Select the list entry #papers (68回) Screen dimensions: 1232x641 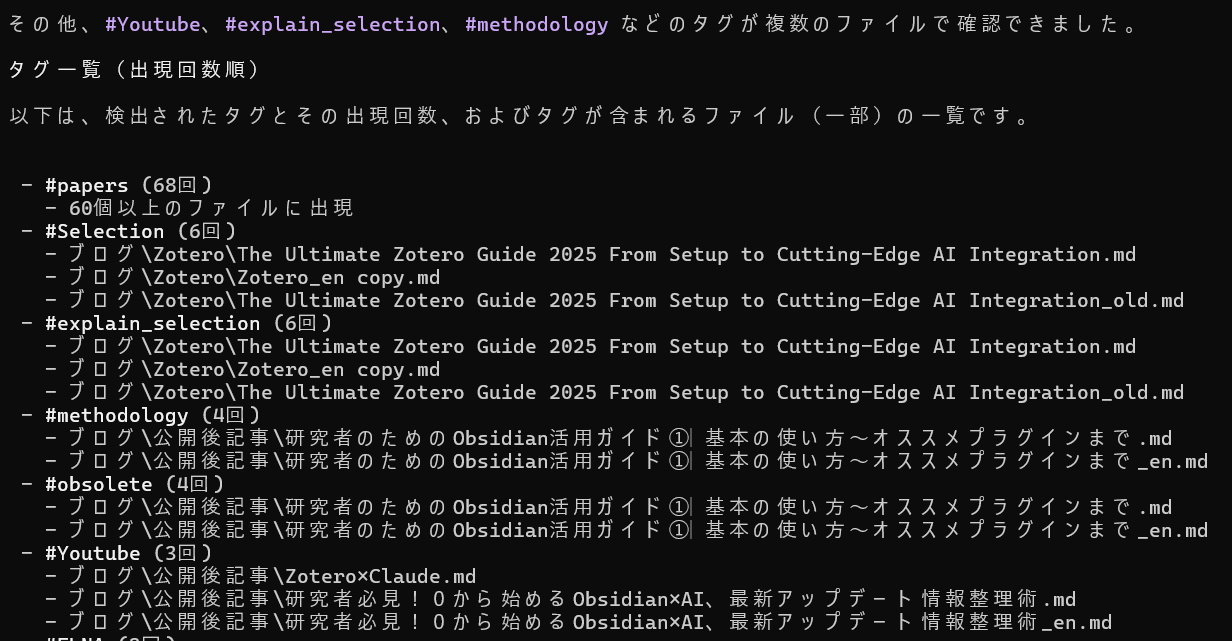click(129, 185)
